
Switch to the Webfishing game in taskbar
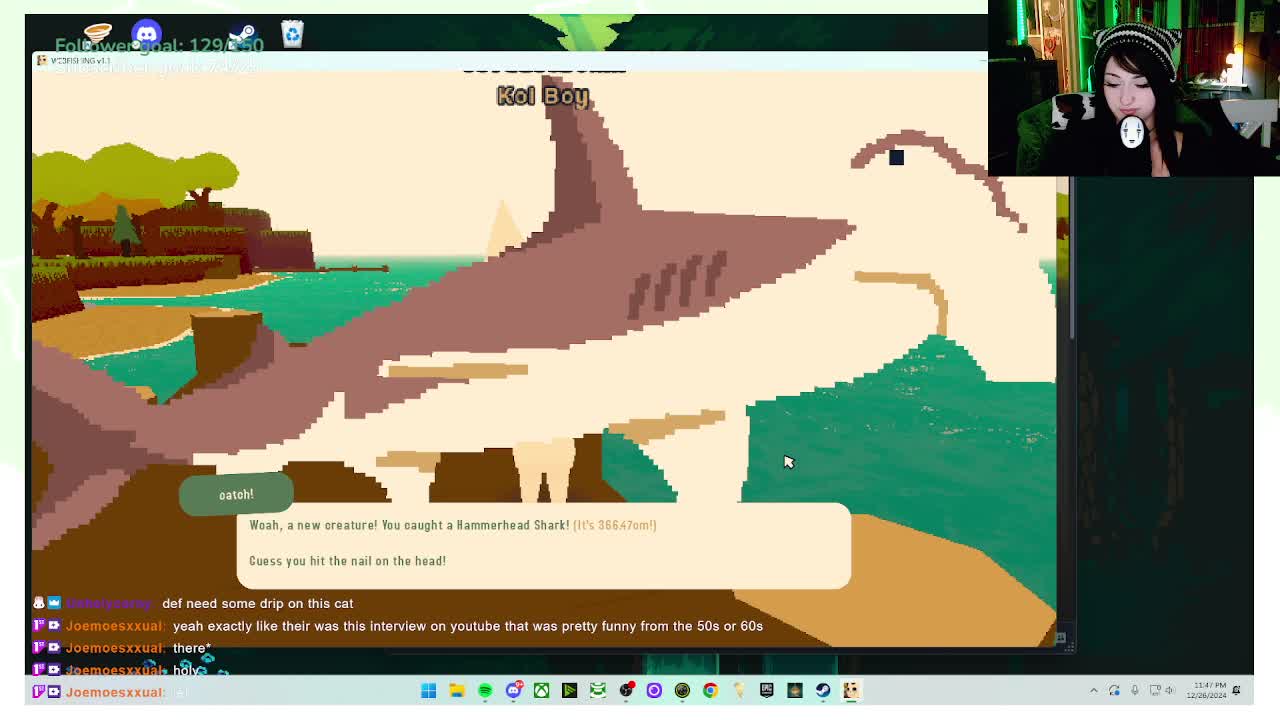[x=851, y=690]
